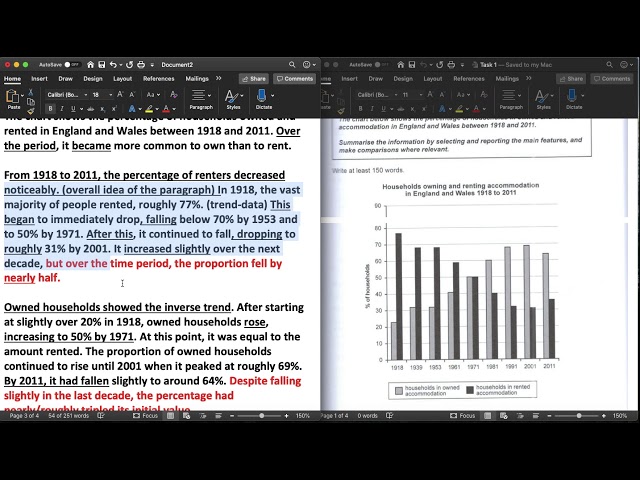
Task: Increase font size in Document2 ribbon
Action: [120, 95]
